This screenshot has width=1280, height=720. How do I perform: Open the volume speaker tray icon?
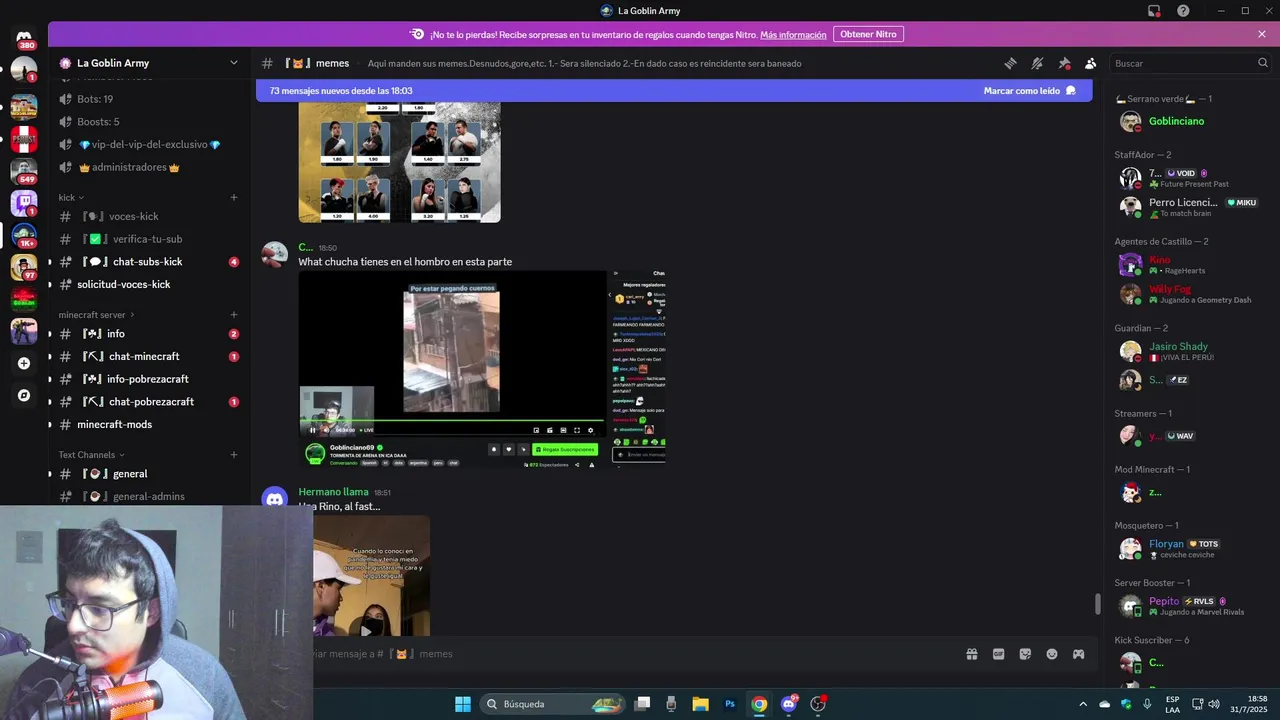(1214, 704)
